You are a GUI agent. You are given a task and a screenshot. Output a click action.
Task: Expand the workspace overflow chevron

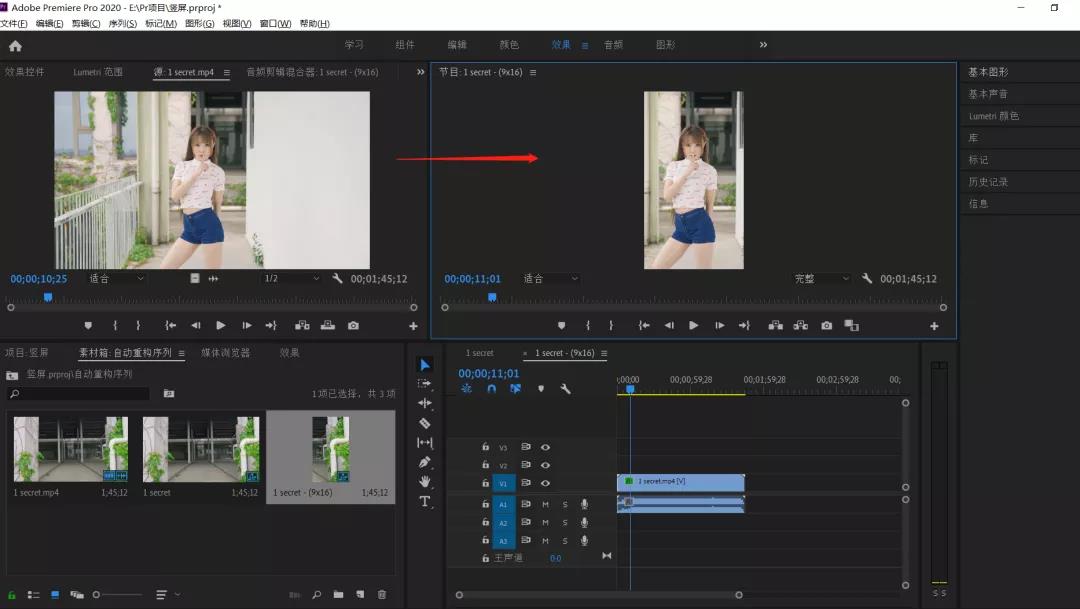tap(764, 45)
